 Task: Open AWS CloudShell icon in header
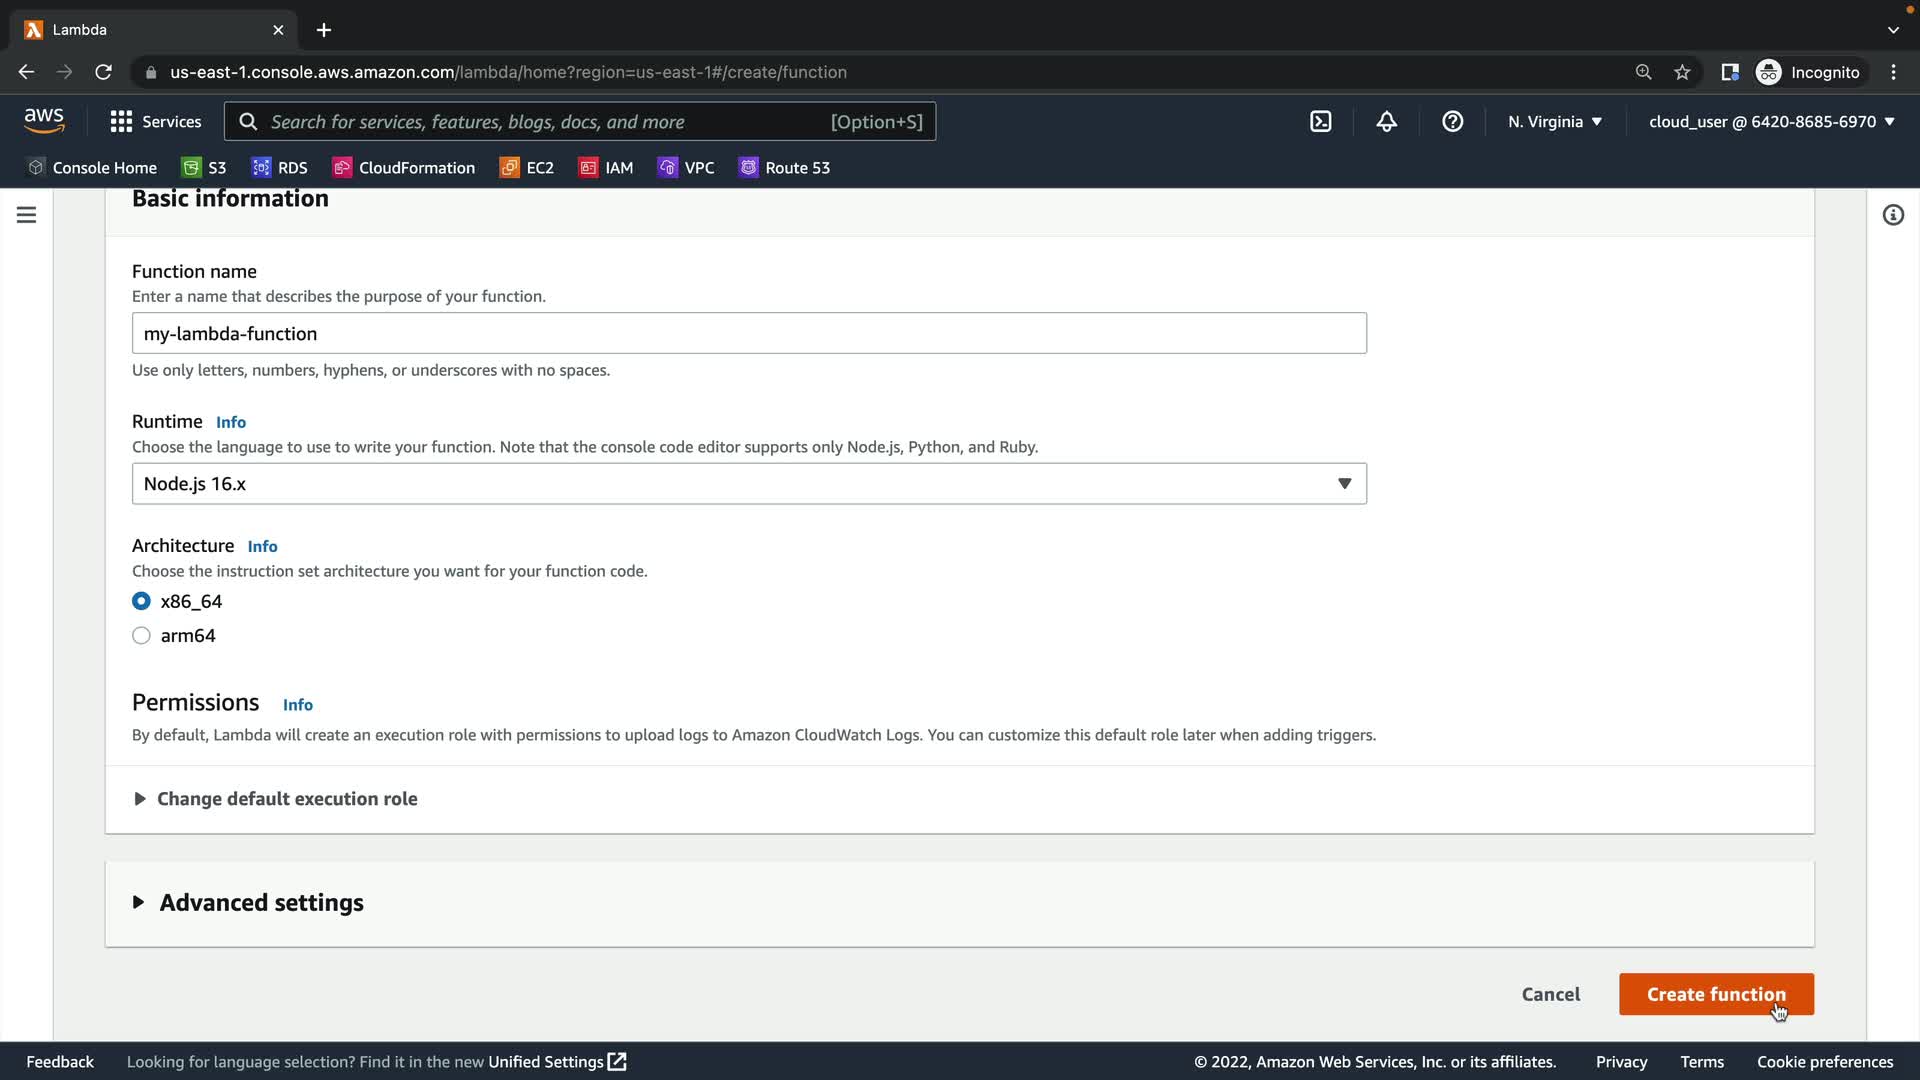click(x=1321, y=122)
